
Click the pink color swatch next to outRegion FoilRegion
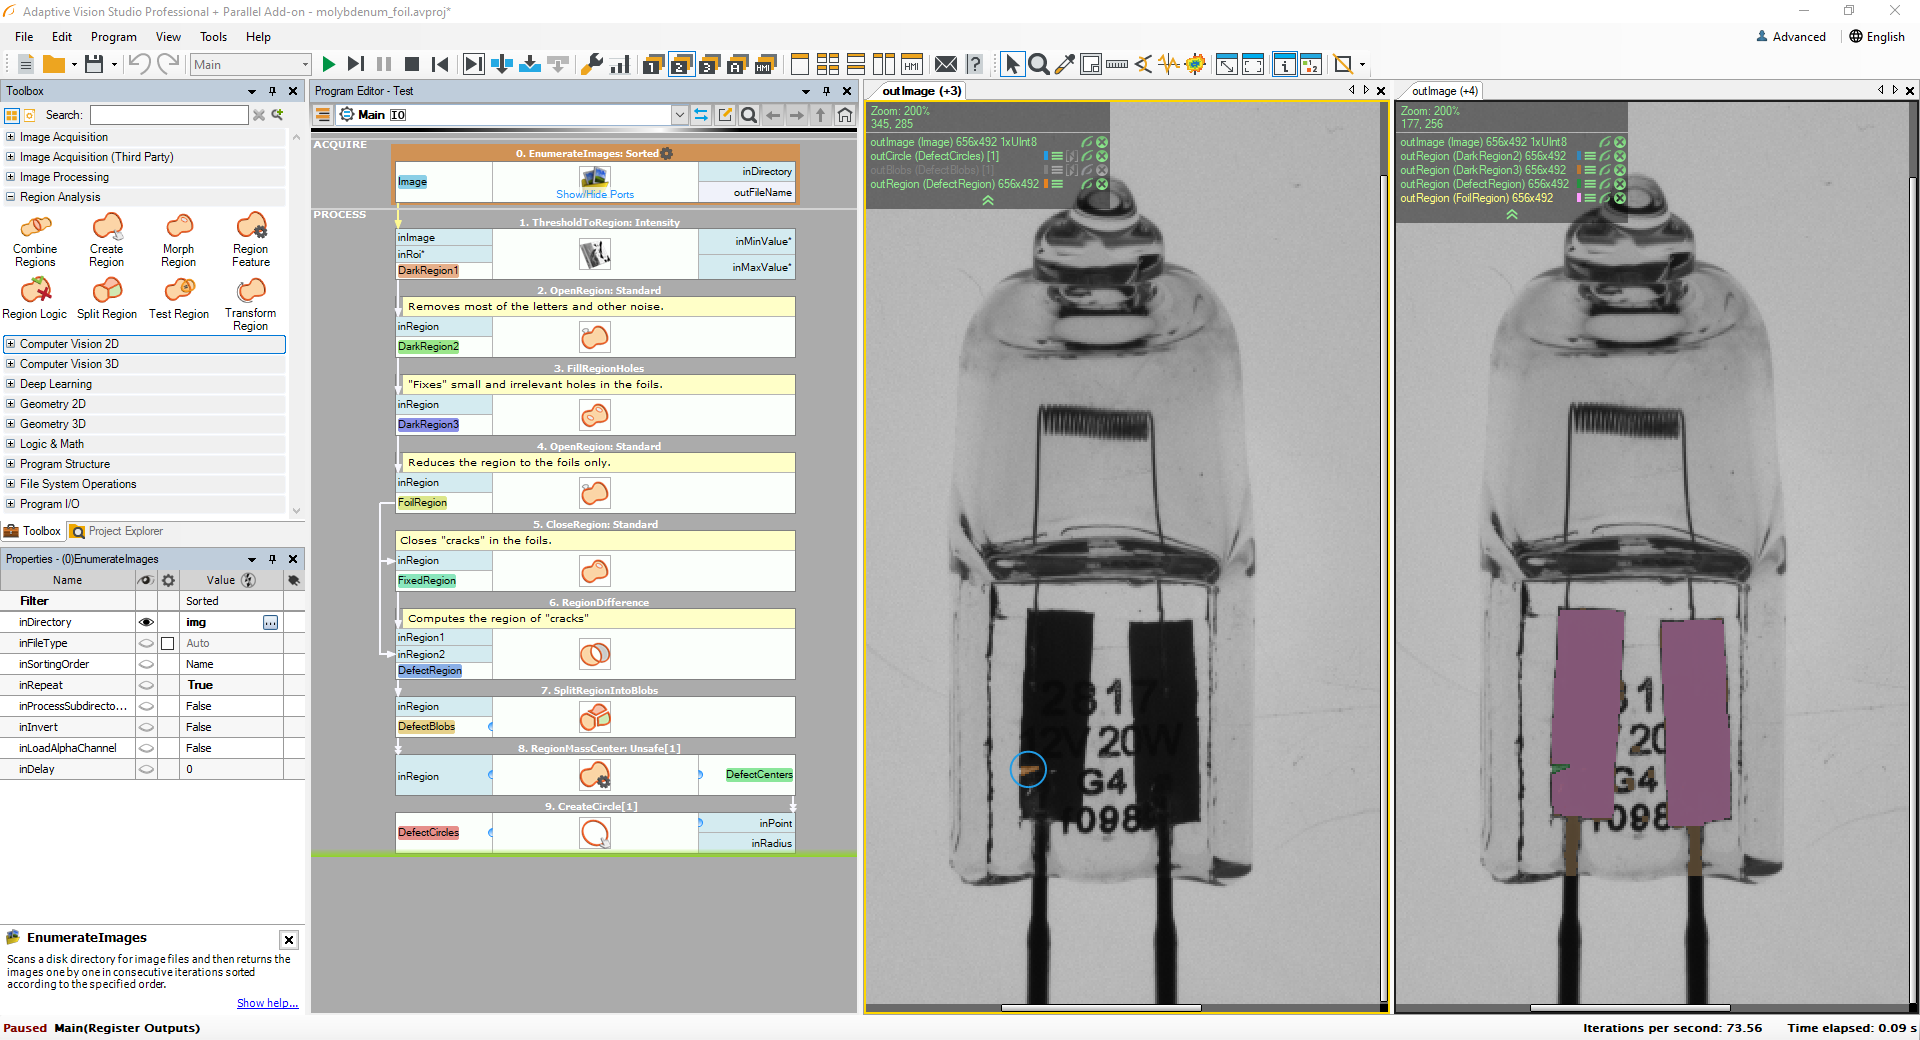(1579, 198)
